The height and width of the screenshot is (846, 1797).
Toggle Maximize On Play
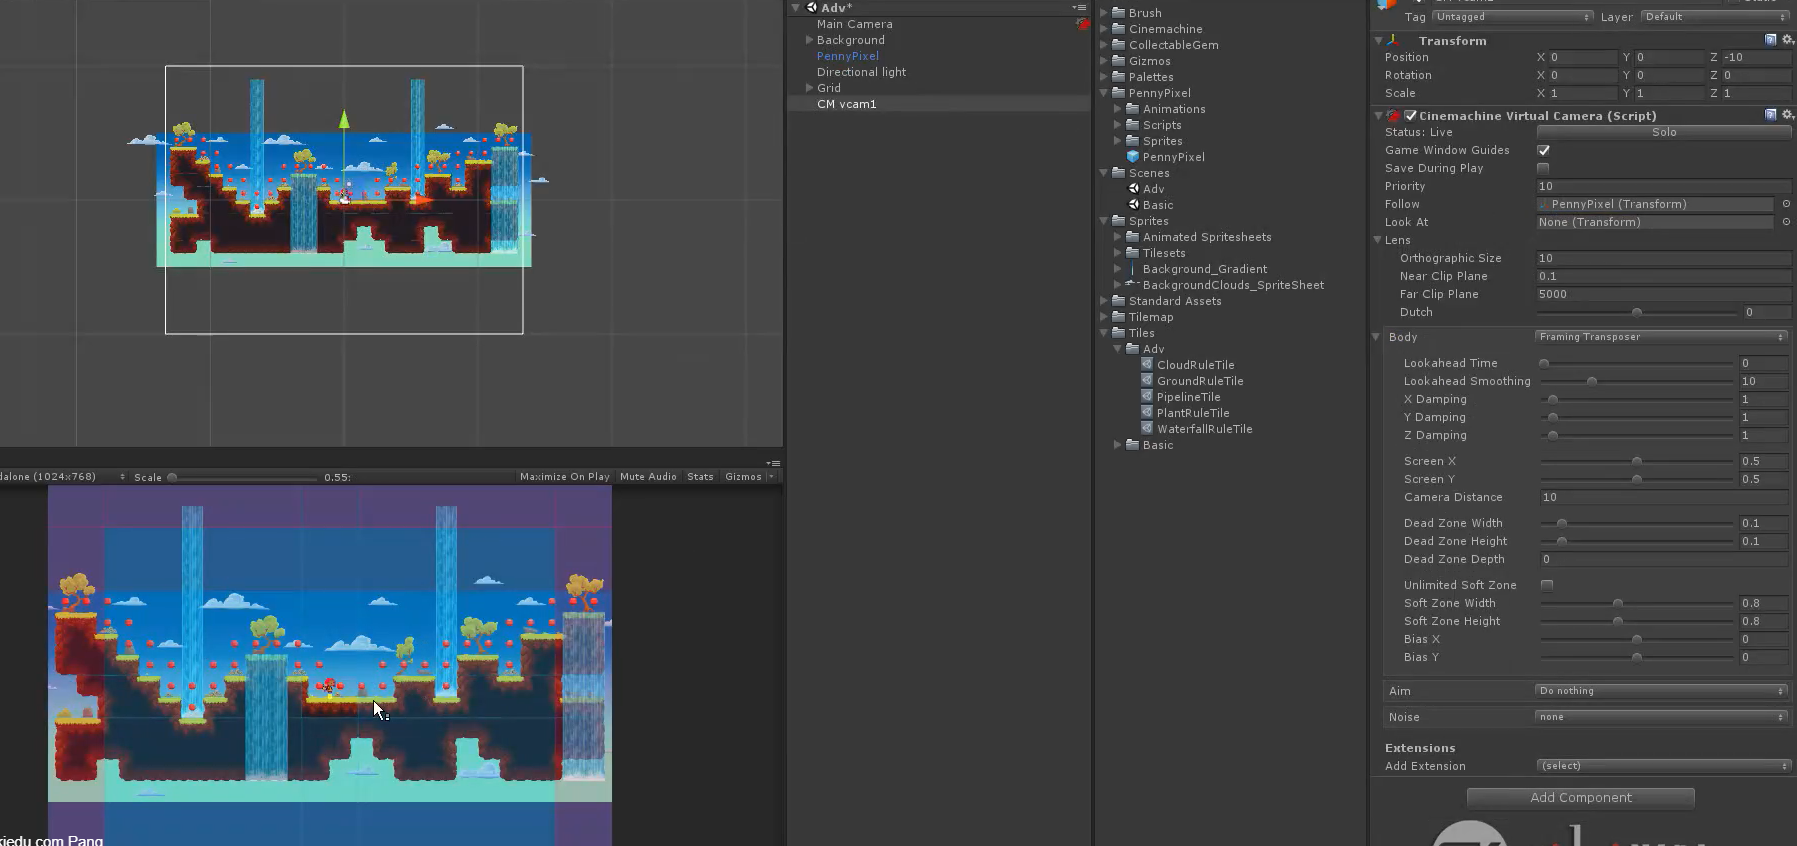(x=564, y=477)
